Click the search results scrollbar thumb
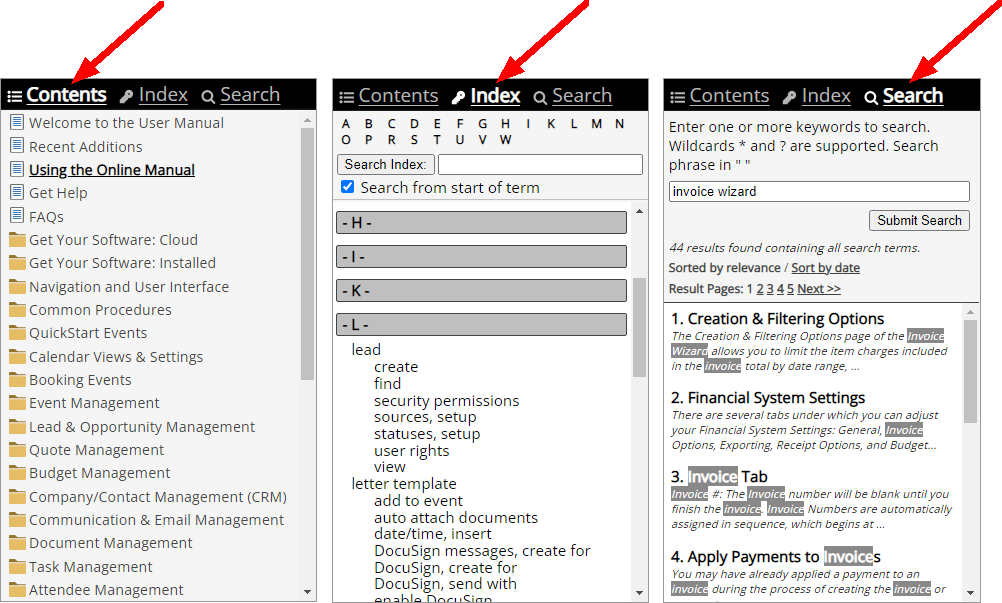This screenshot has height=603, width=1002. pyautogui.click(x=970, y=372)
